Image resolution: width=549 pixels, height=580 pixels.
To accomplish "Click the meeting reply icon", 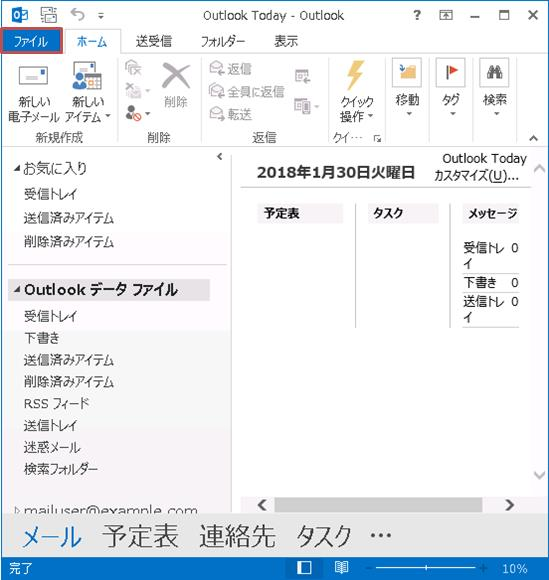I will tap(303, 76).
